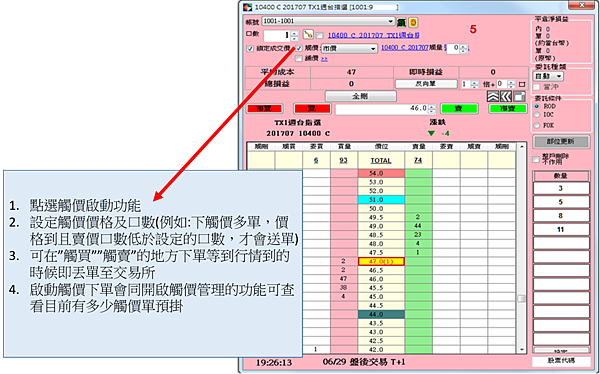Click the green sell button

pos(459,109)
